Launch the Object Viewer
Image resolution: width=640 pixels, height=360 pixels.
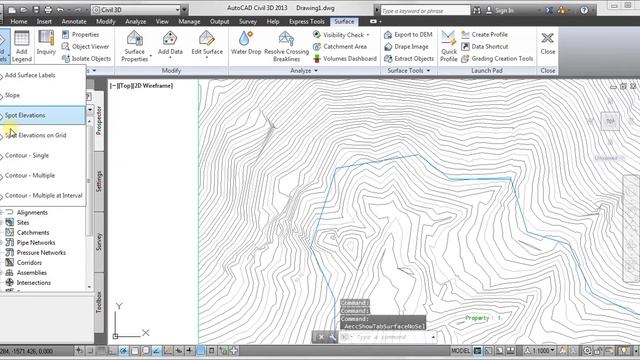click(x=85, y=47)
